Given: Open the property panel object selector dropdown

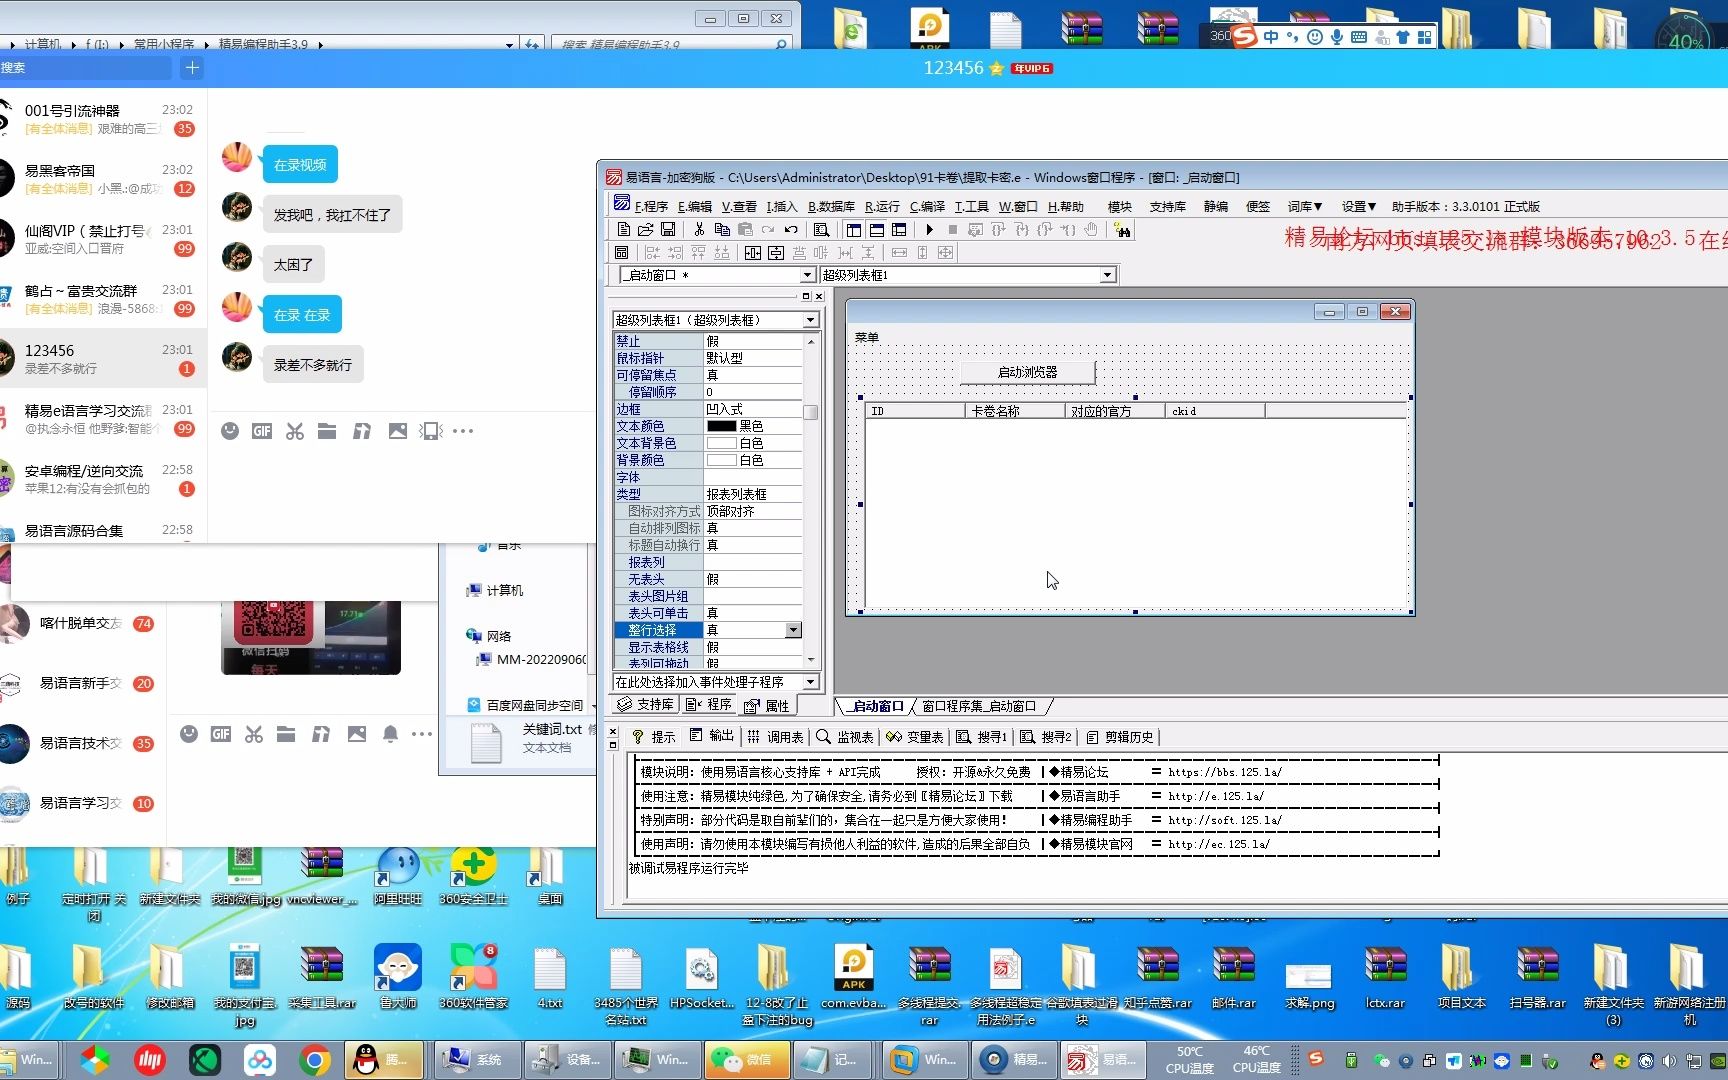Looking at the screenshot, I should tap(810, 320).
